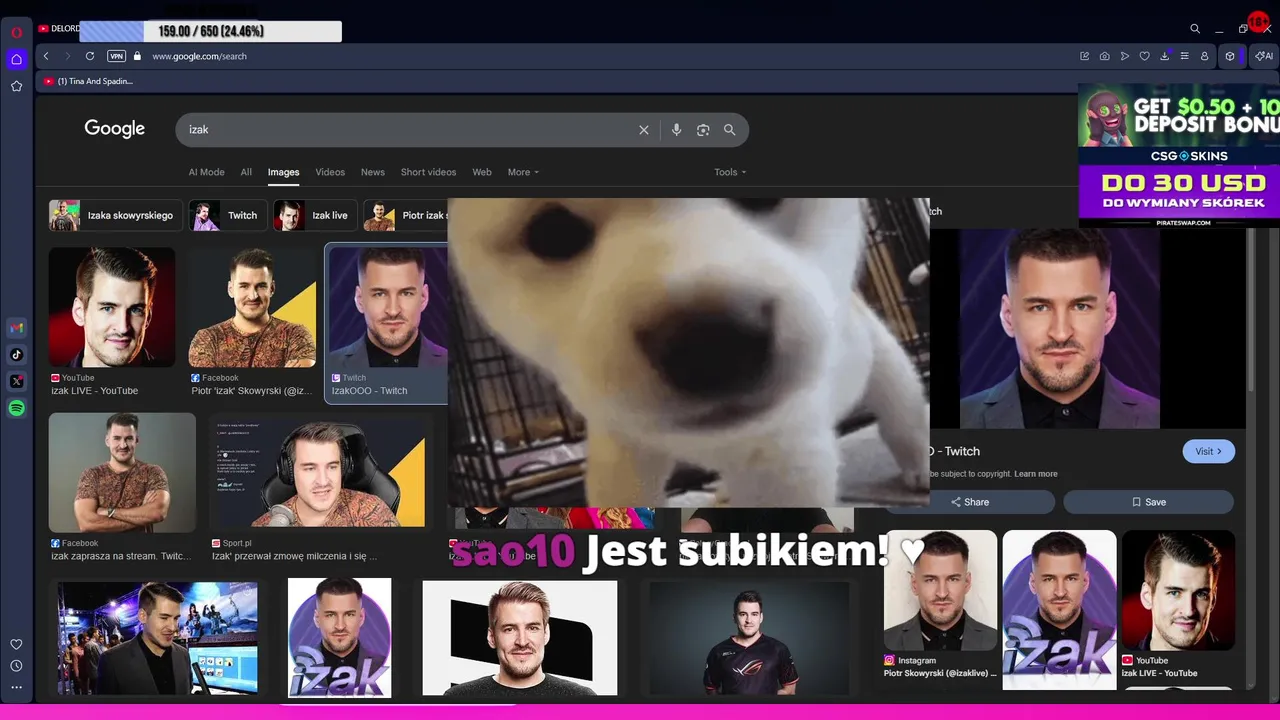The width and height of the screenshot is (1280, 720).
Task: Open the extensions cube icon
Action: 1230,56
